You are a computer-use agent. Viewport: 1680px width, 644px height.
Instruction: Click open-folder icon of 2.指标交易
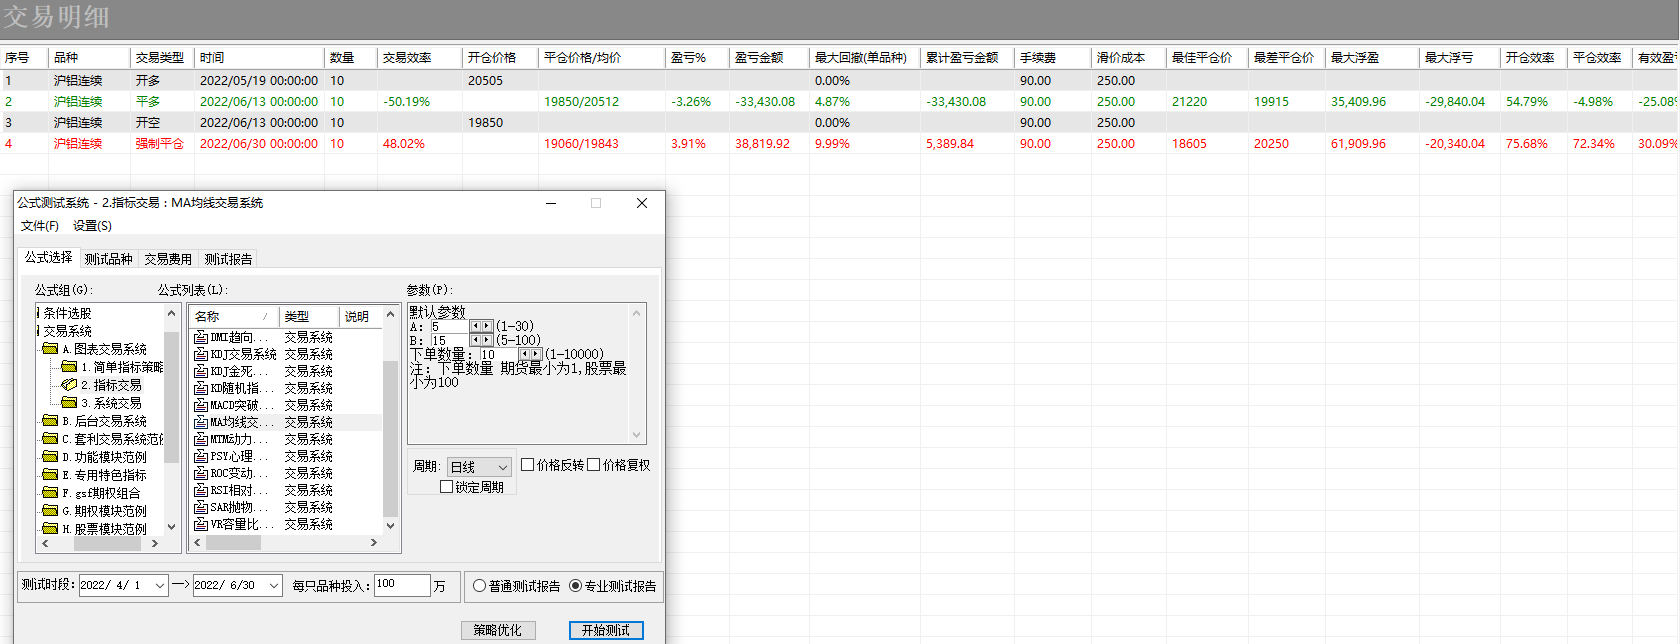click(69, 385)
